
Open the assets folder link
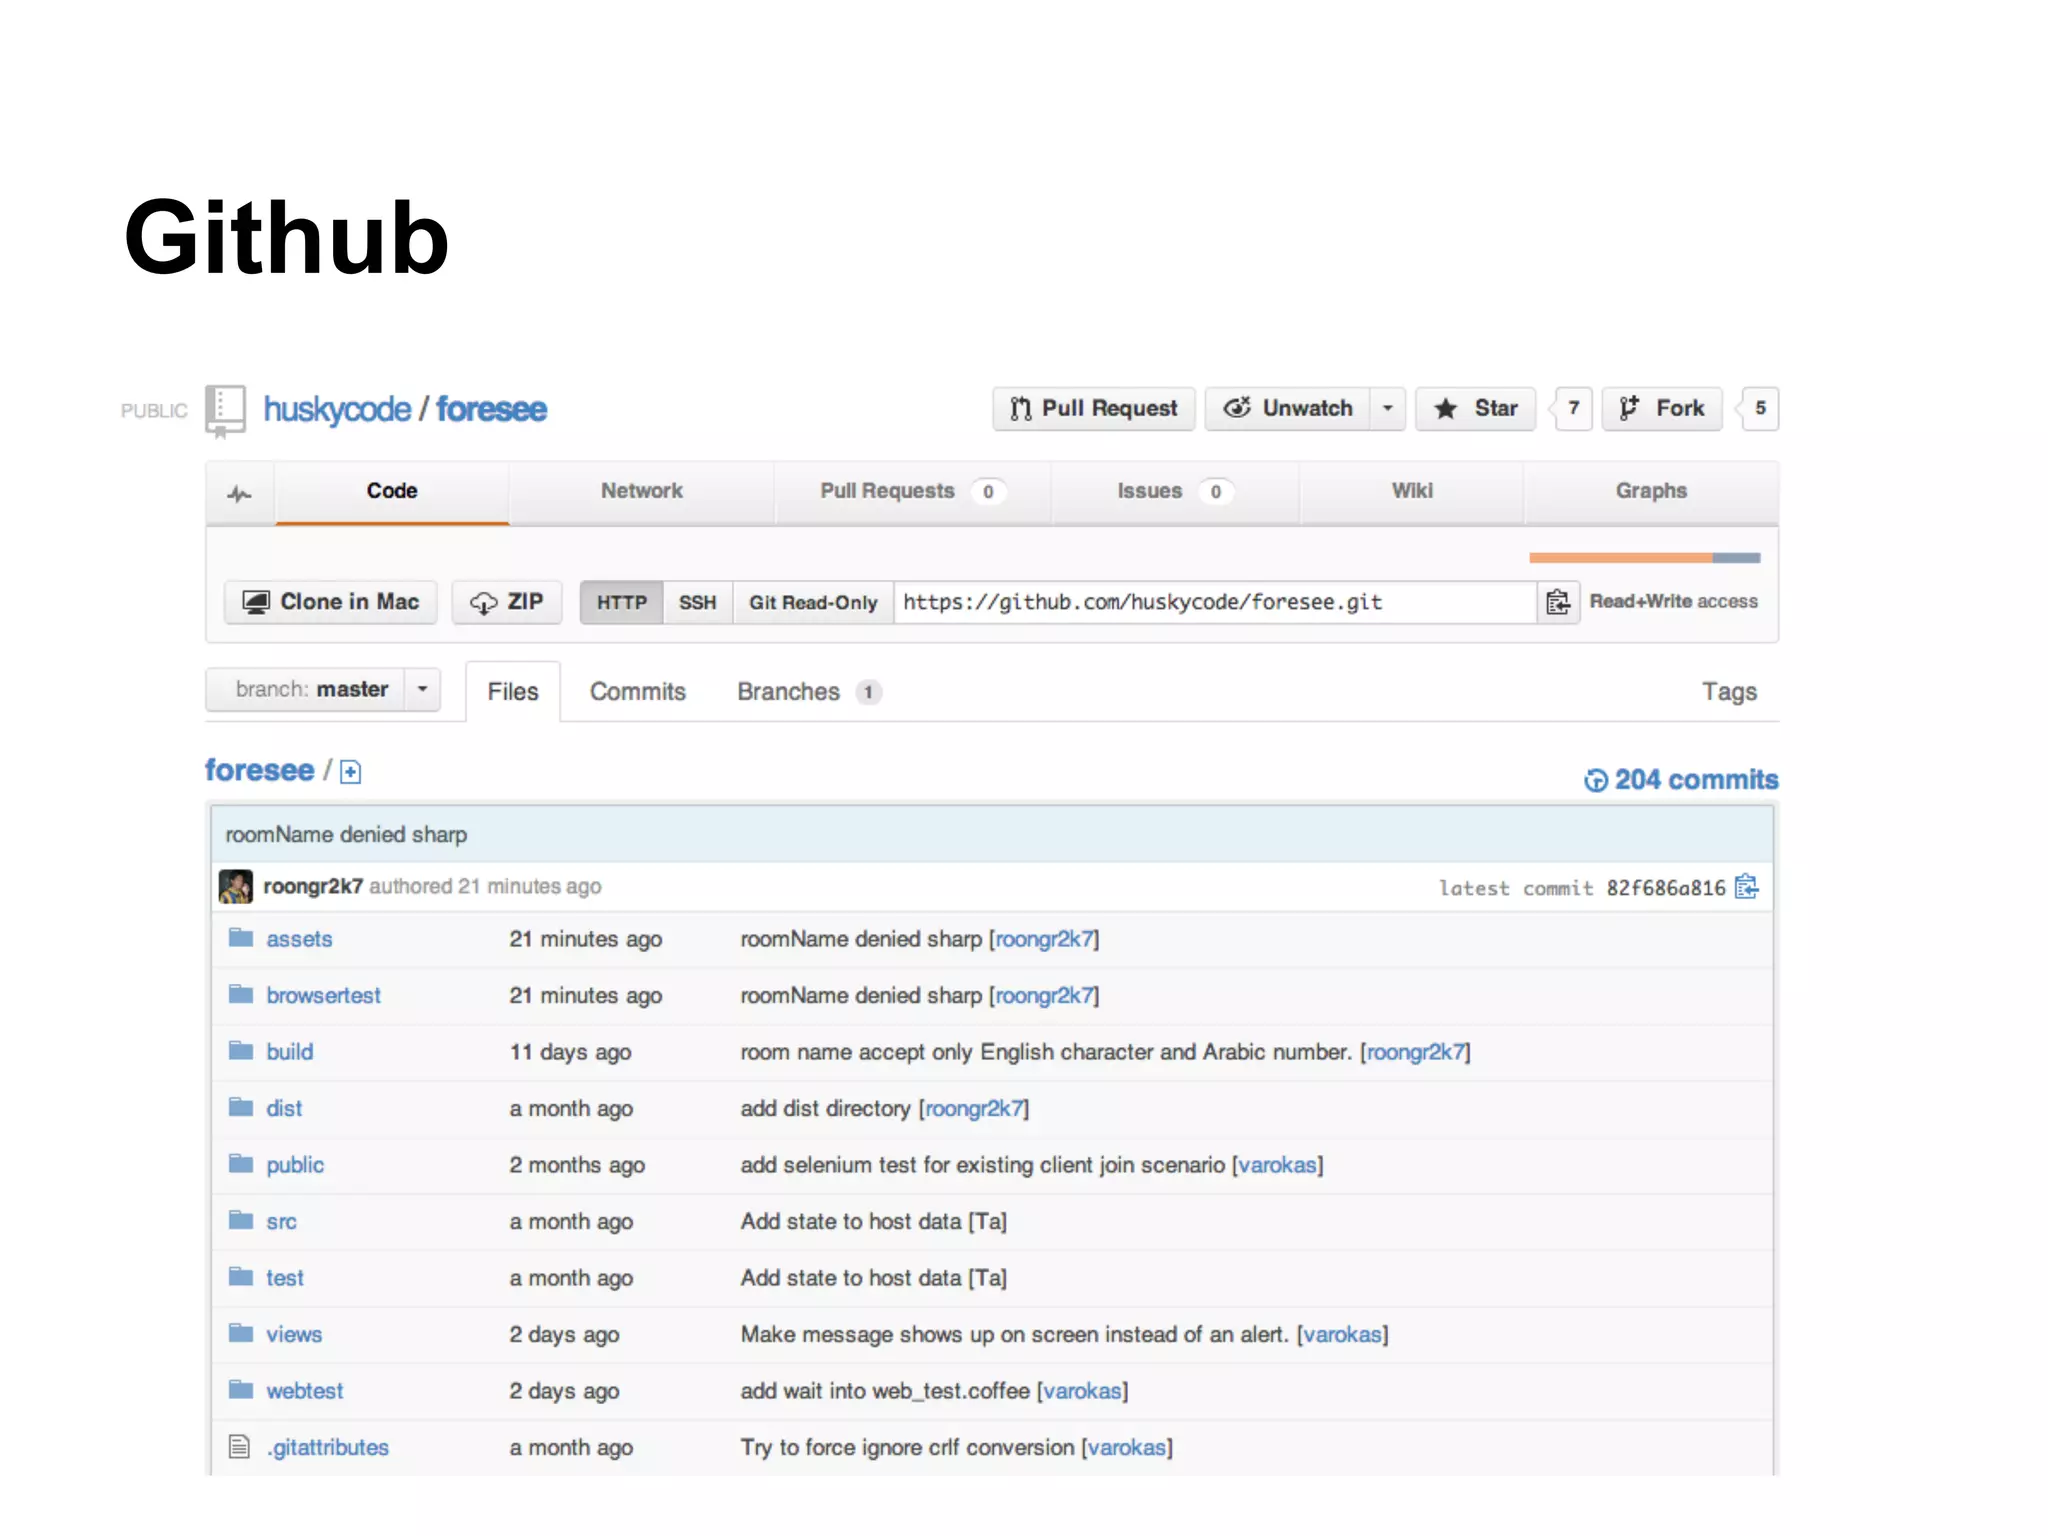click(299, 939)
